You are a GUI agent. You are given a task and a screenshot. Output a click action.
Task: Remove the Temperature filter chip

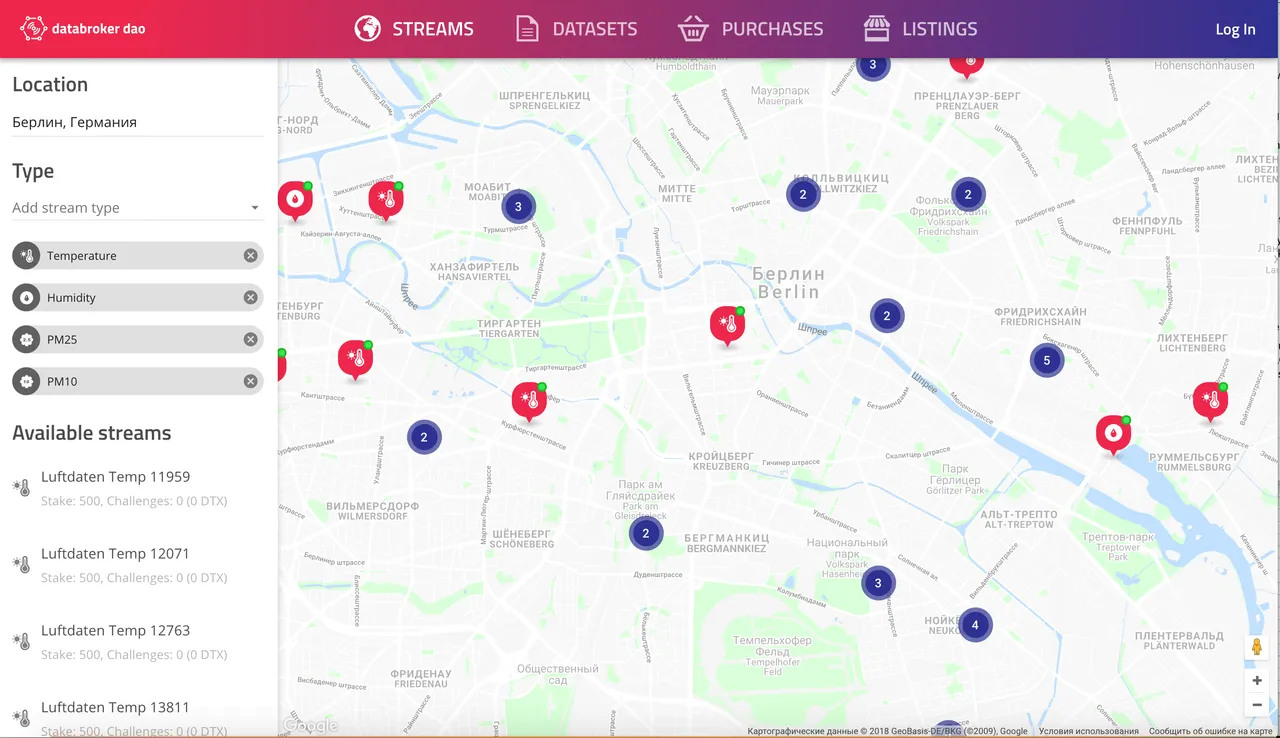click(x=251, y=256)
